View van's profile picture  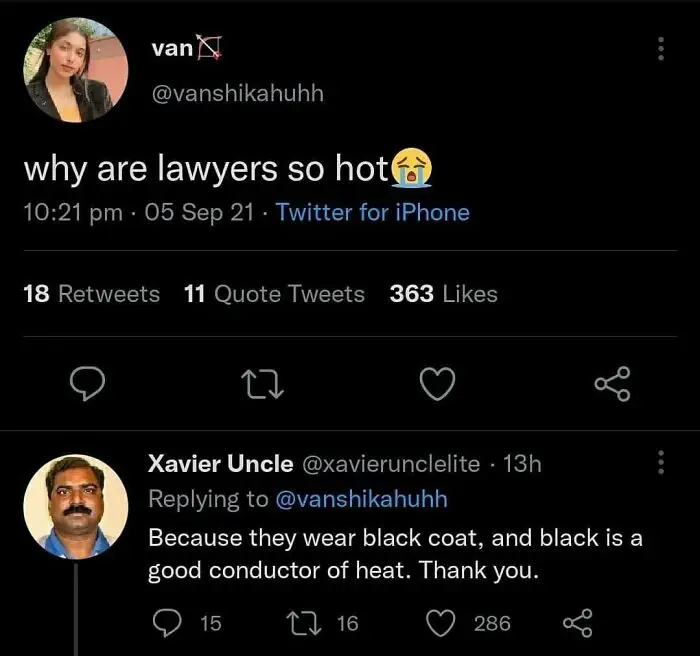[x=76, y=70]
